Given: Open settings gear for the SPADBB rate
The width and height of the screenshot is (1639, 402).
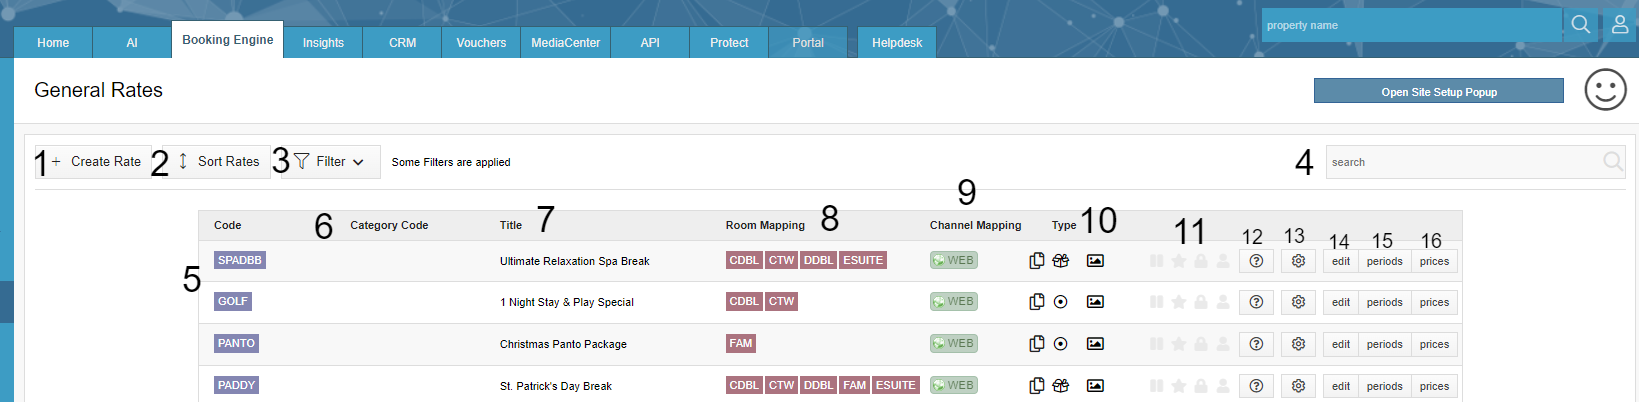Looking at the screenshot, I should [1298, 261].
